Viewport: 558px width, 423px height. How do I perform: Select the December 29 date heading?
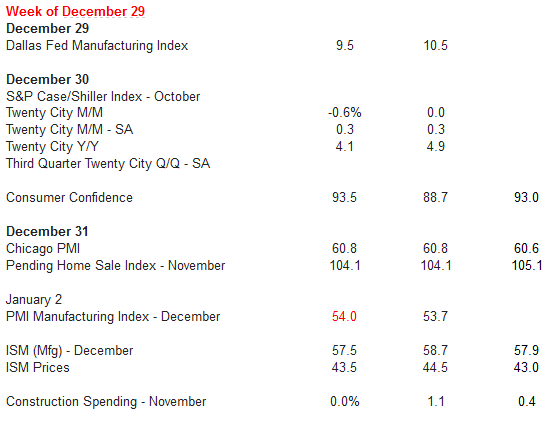47,28
